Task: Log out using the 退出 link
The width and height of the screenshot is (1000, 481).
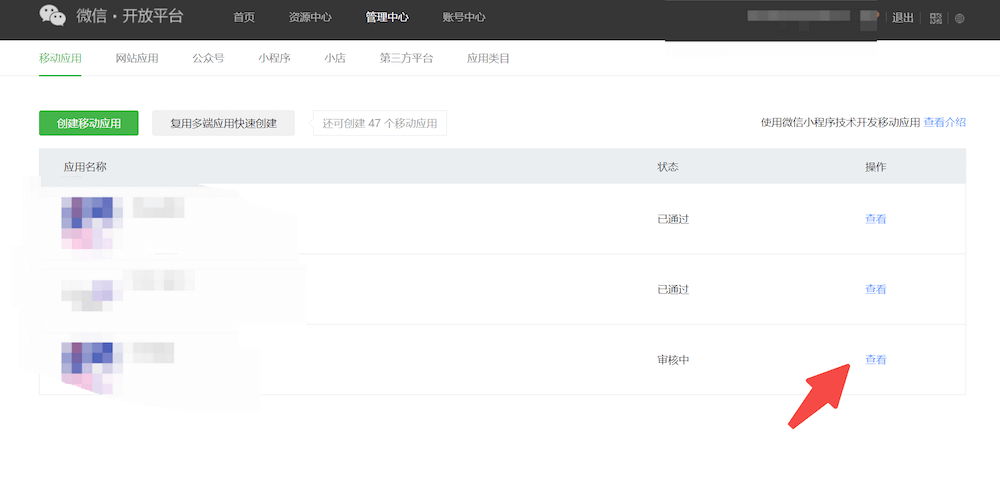Action: pyautogui.click(x=902, y=18)
